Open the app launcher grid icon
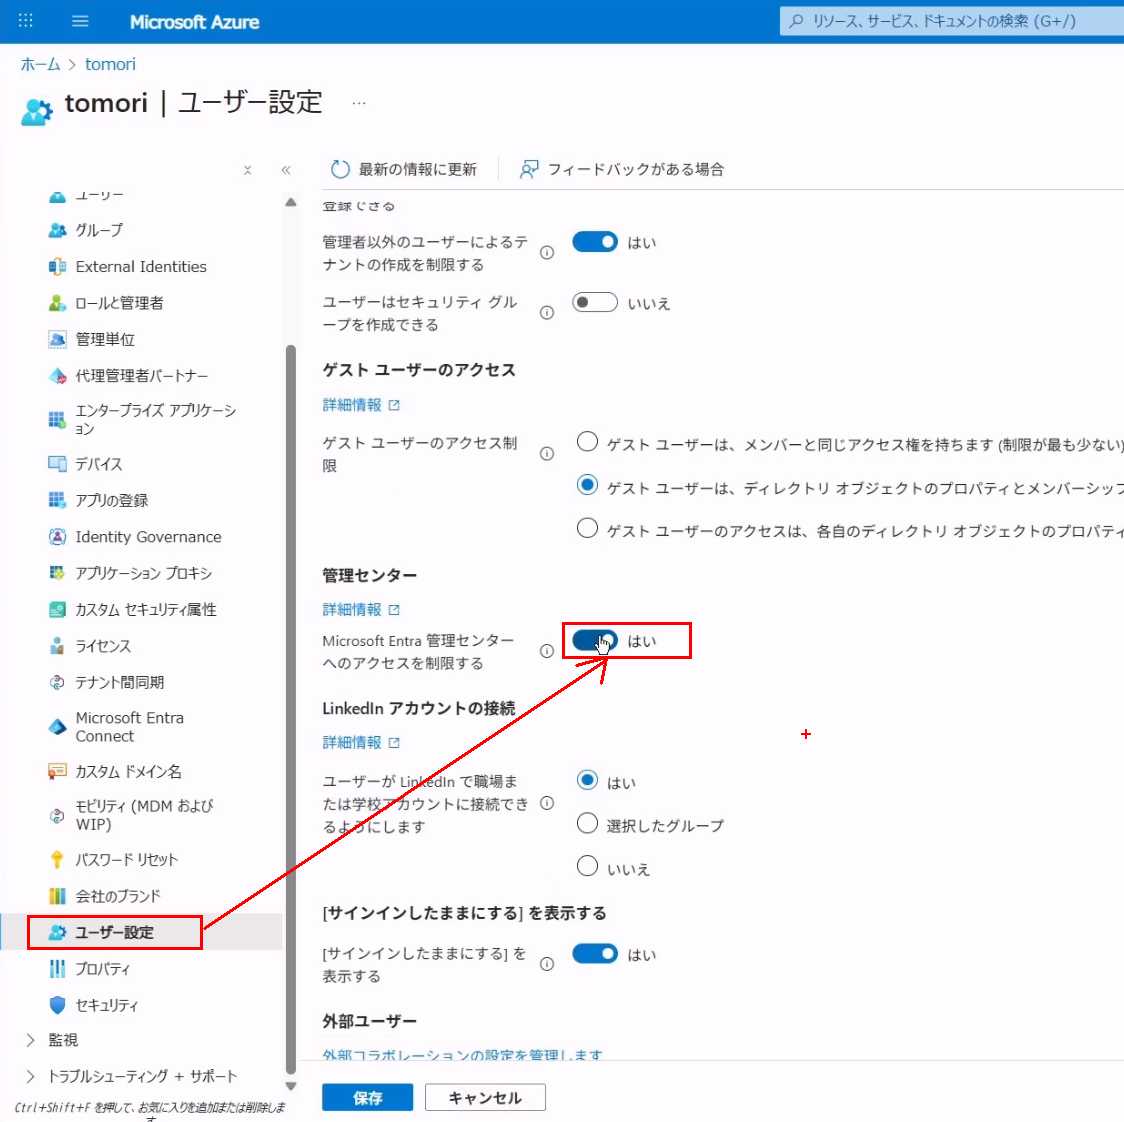Viewport: 1124px width, 1122px height. (26, 21)
